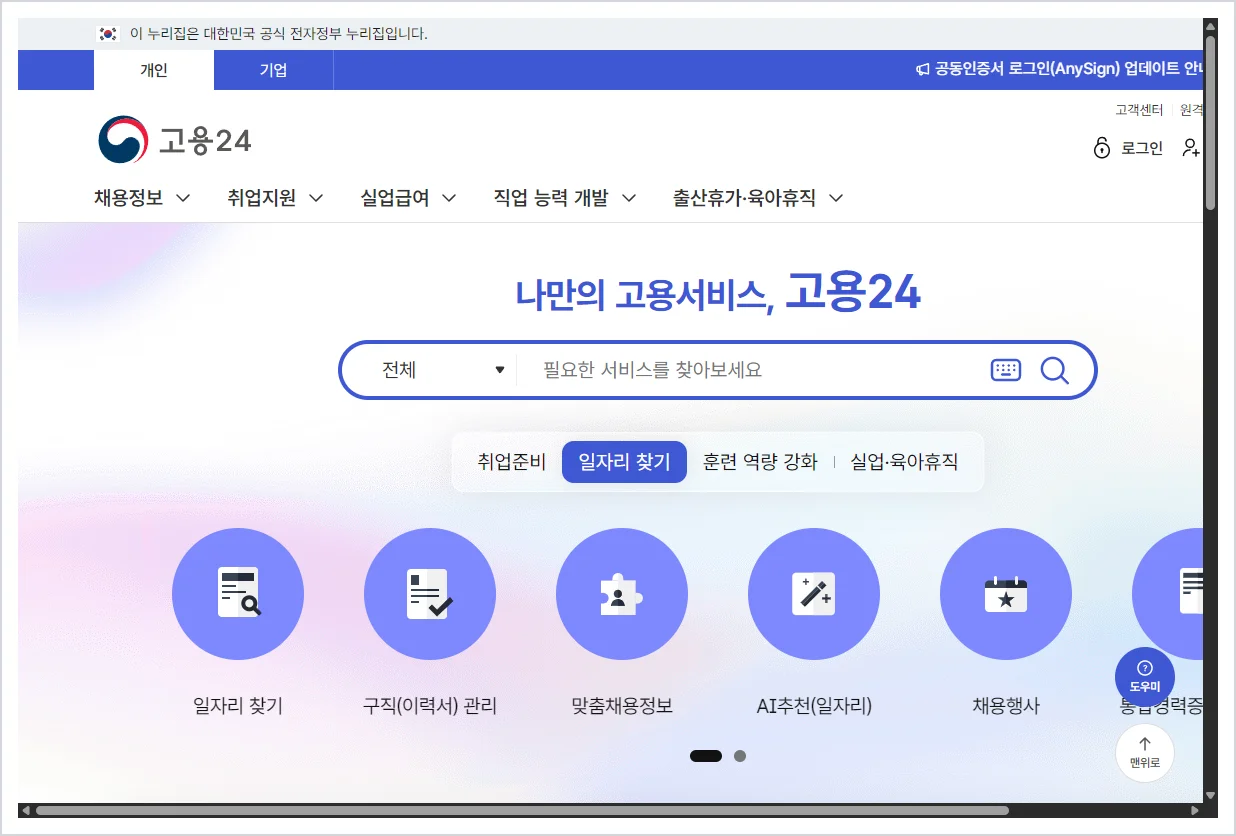This screenshot has width=1236, height=836.
Task: Open the AI추천(일자리) magic wand icon
Action: click(814, 594)
